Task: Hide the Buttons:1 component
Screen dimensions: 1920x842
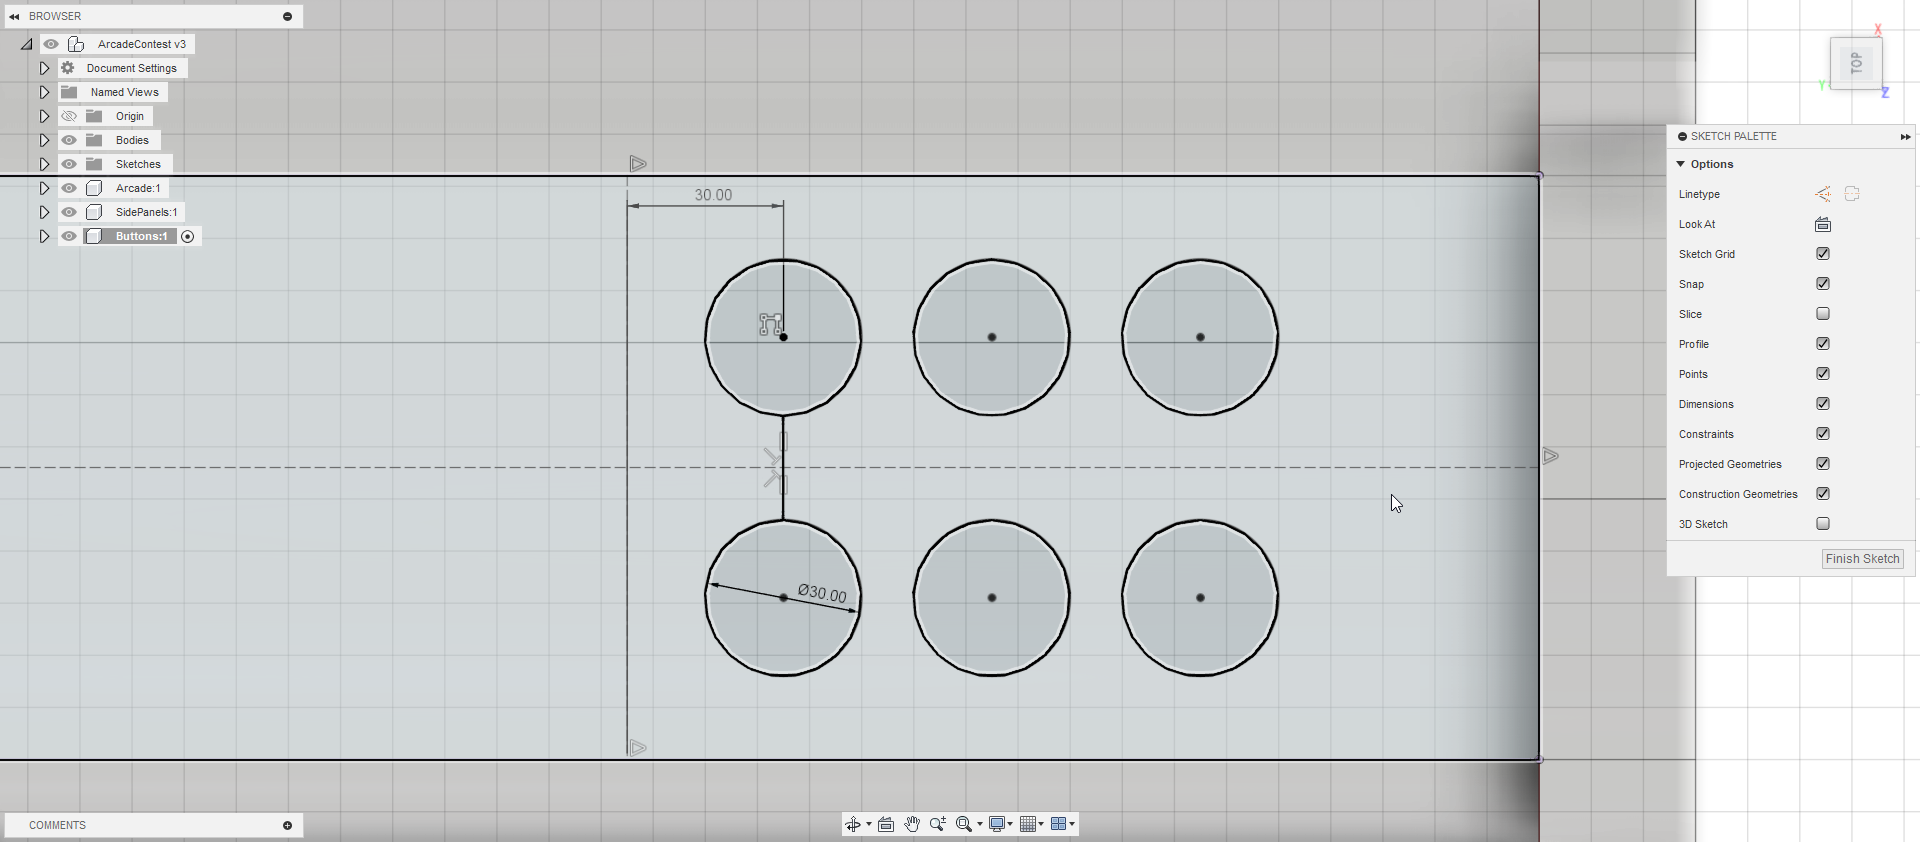Action: 69,236
